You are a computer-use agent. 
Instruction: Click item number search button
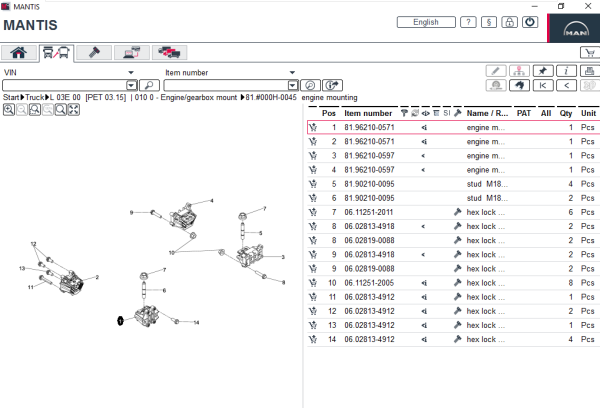310,85
